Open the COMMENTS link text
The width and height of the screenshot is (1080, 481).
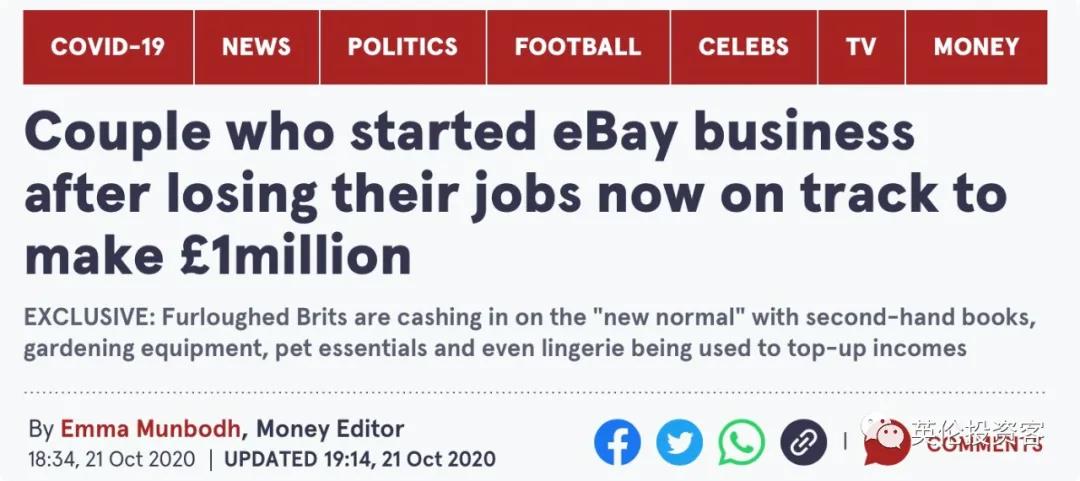tap(990, 447)
